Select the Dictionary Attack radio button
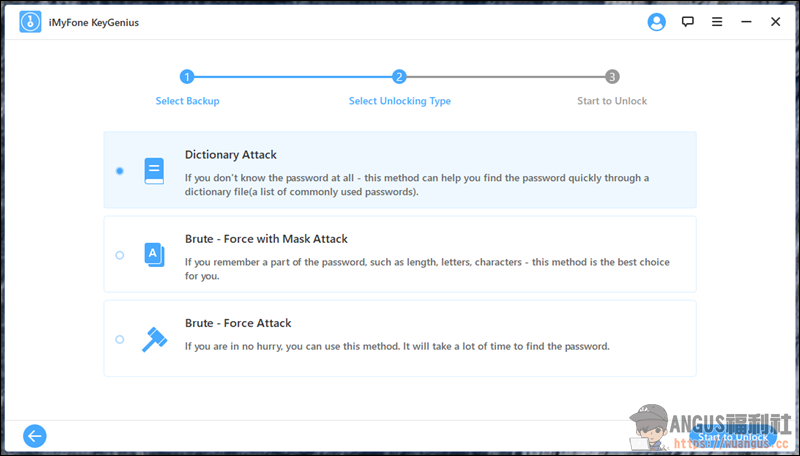The height and width of the screenshot is (456, 800). pos(120,171)
